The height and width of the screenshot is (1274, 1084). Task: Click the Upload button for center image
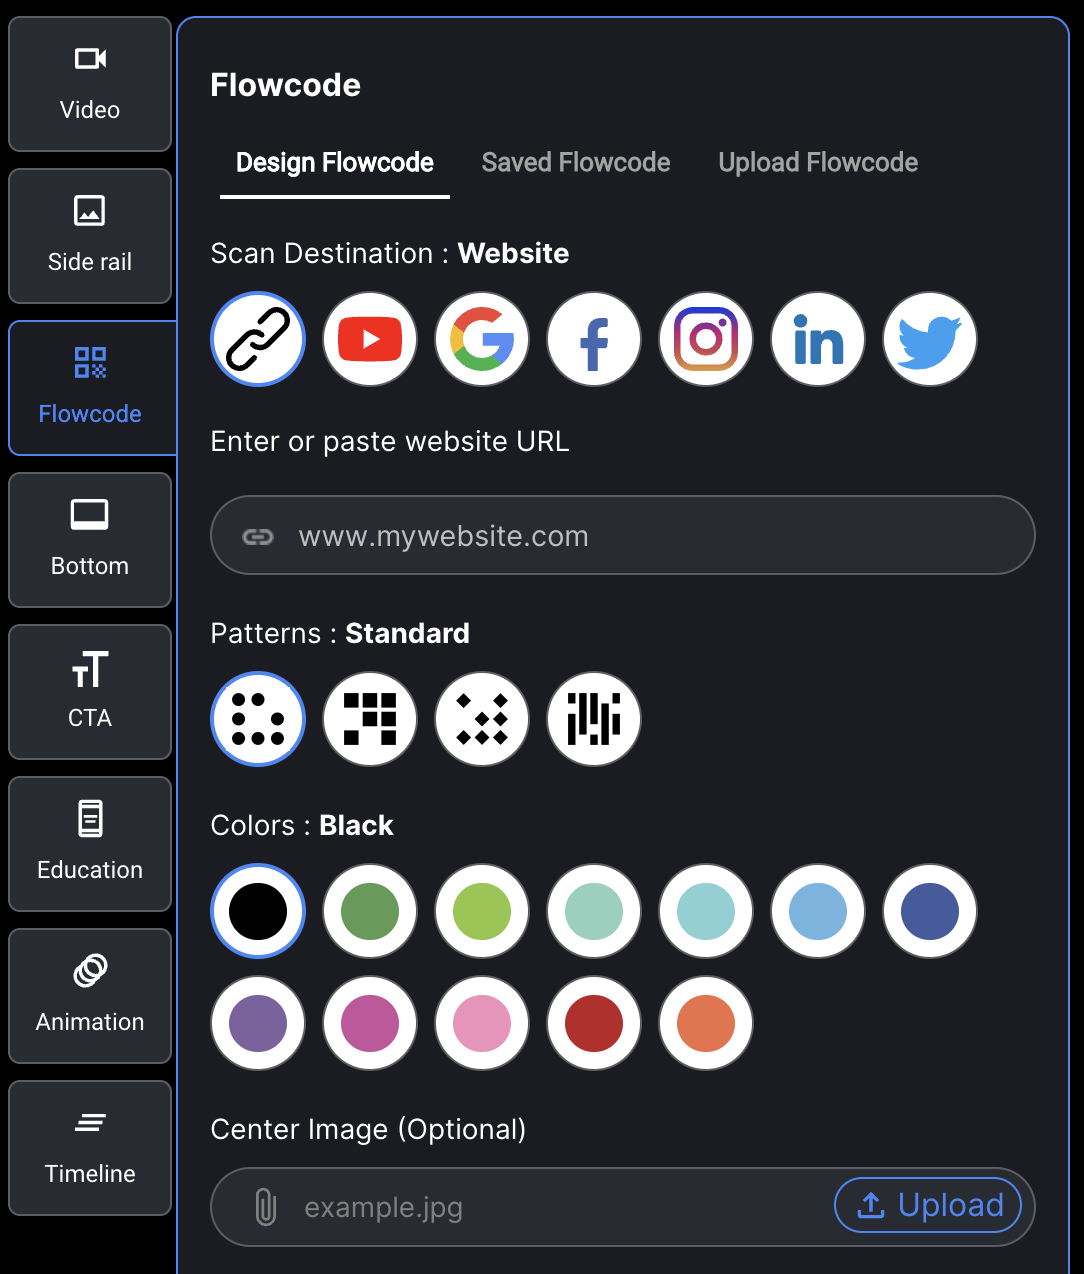[x=928, y=1206]
